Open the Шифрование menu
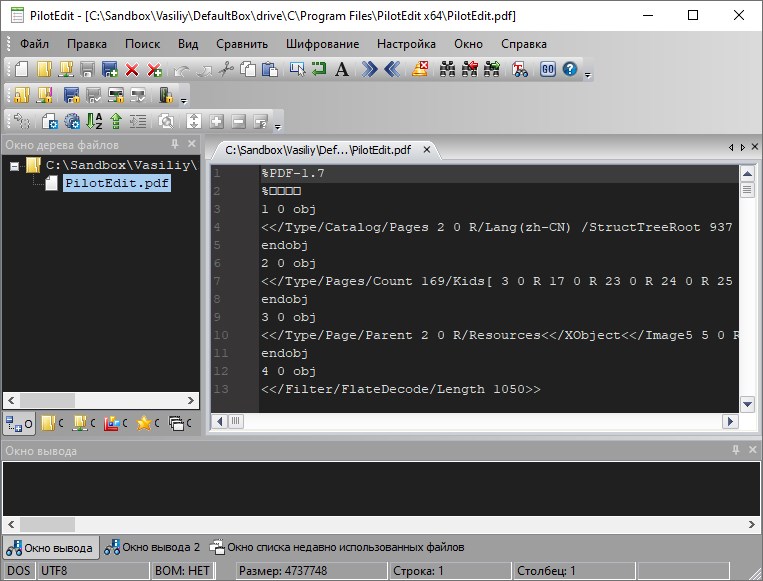 (x=322, y=44)
